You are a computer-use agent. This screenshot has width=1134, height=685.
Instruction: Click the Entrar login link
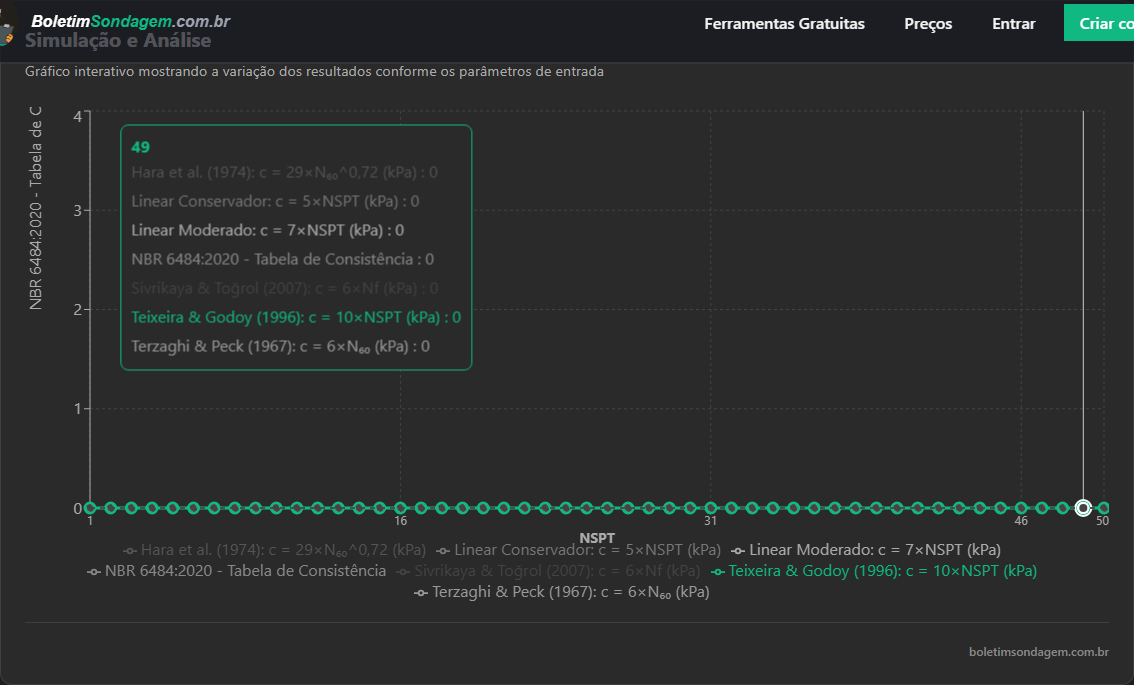(x=1013, y=23)
